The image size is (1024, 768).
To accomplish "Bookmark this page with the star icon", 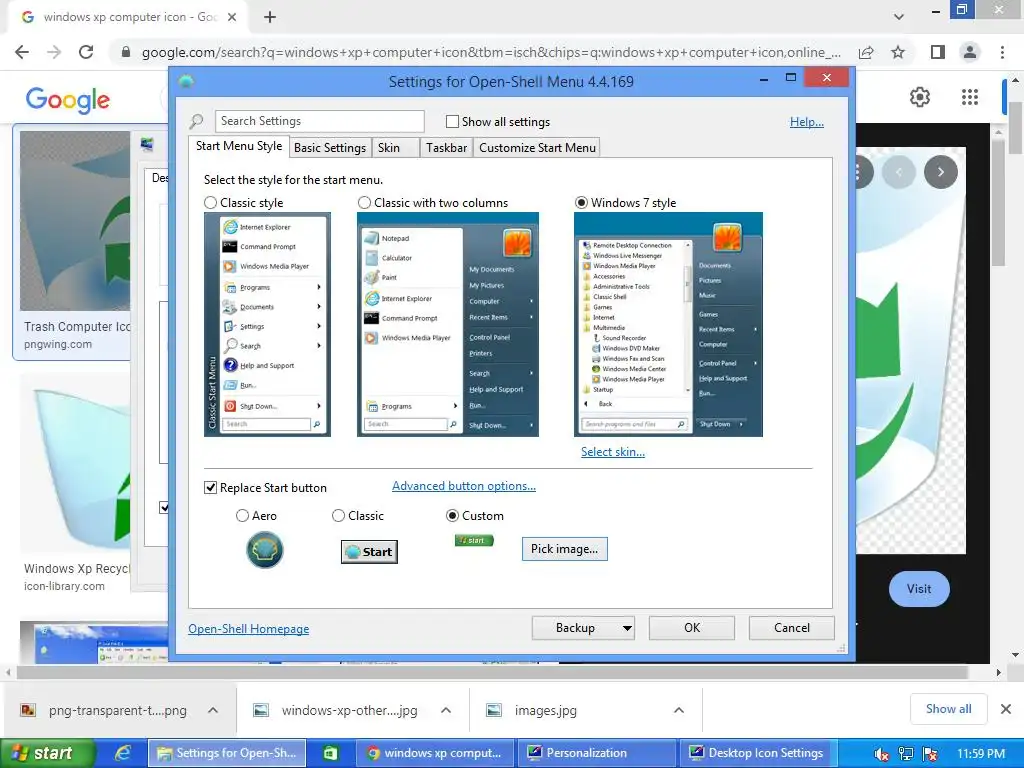I will (898, 52).
